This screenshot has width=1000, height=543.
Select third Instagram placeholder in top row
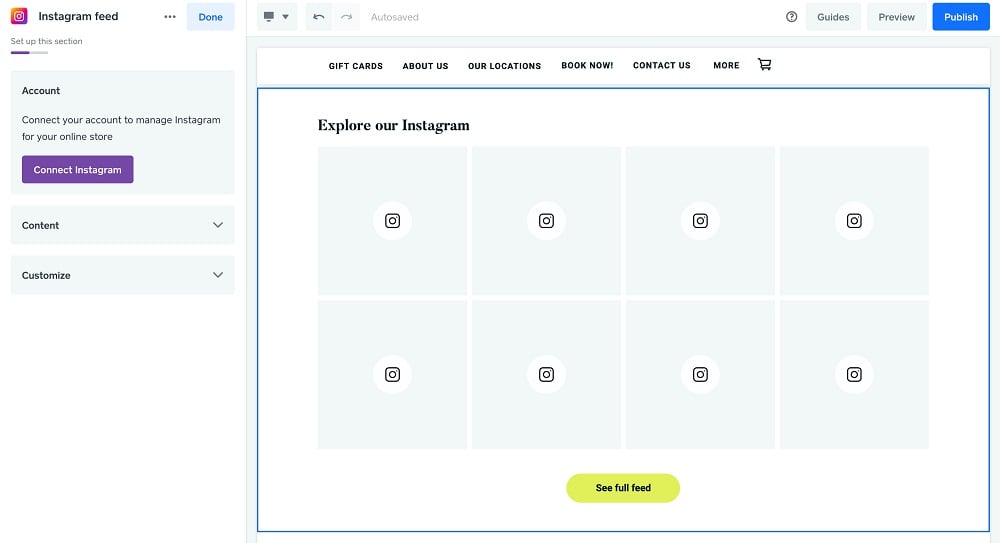pos(700,221)
